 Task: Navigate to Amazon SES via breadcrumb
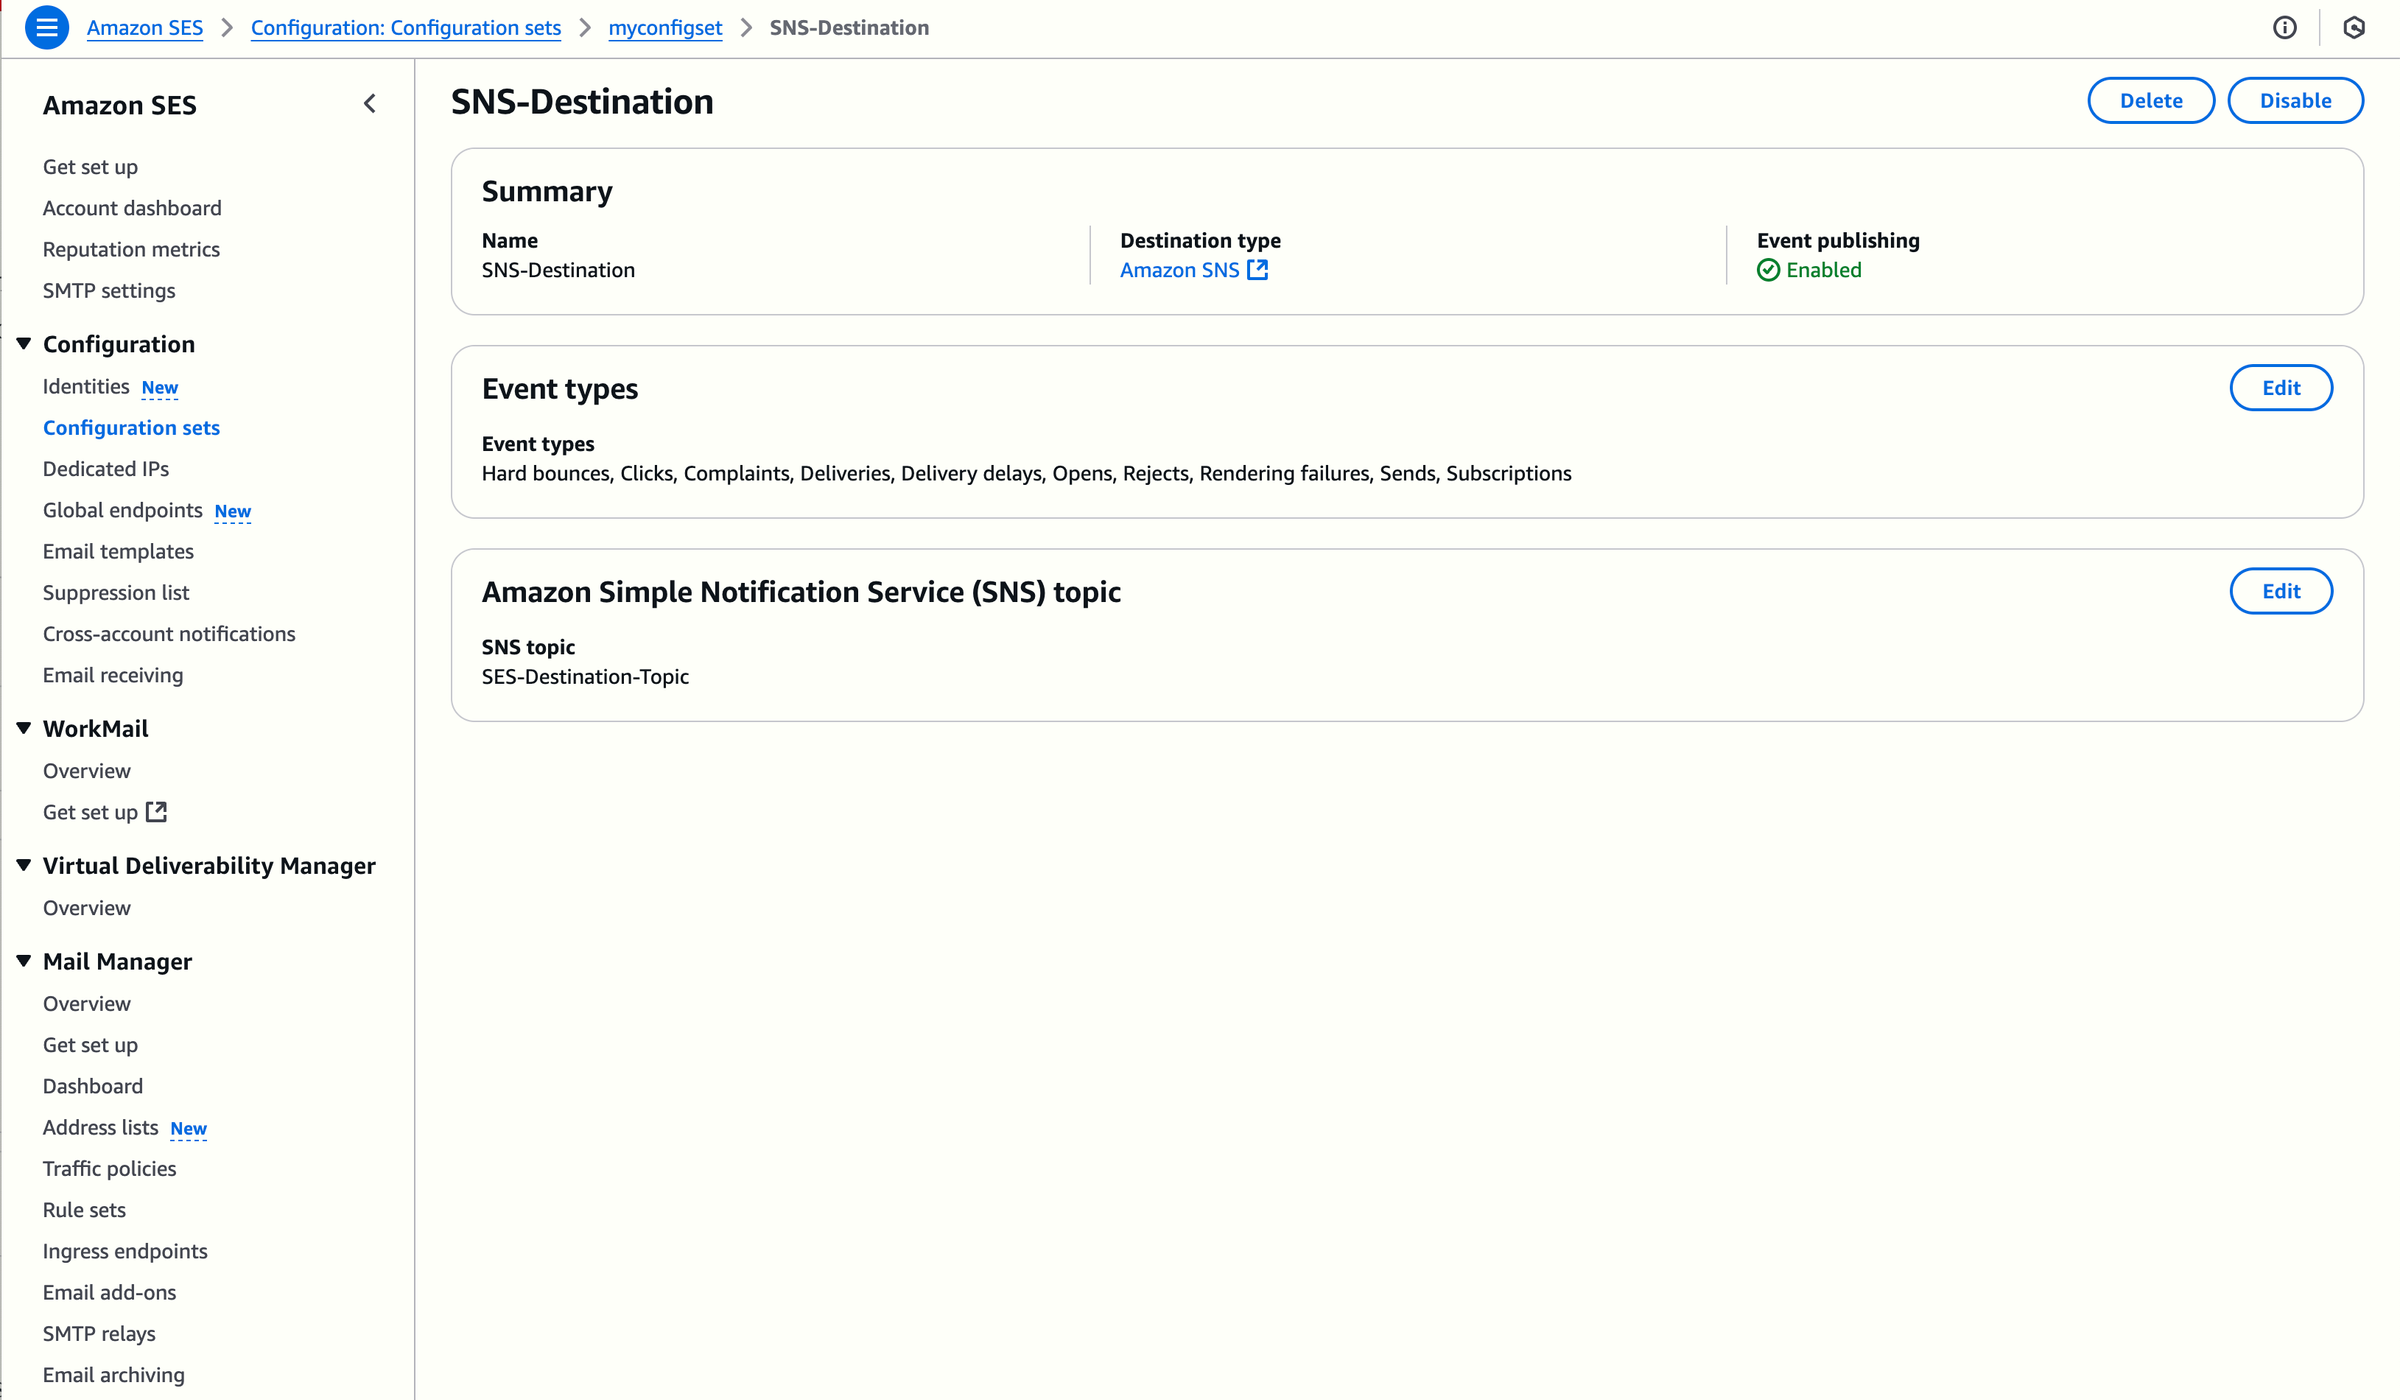pos(145,28)
